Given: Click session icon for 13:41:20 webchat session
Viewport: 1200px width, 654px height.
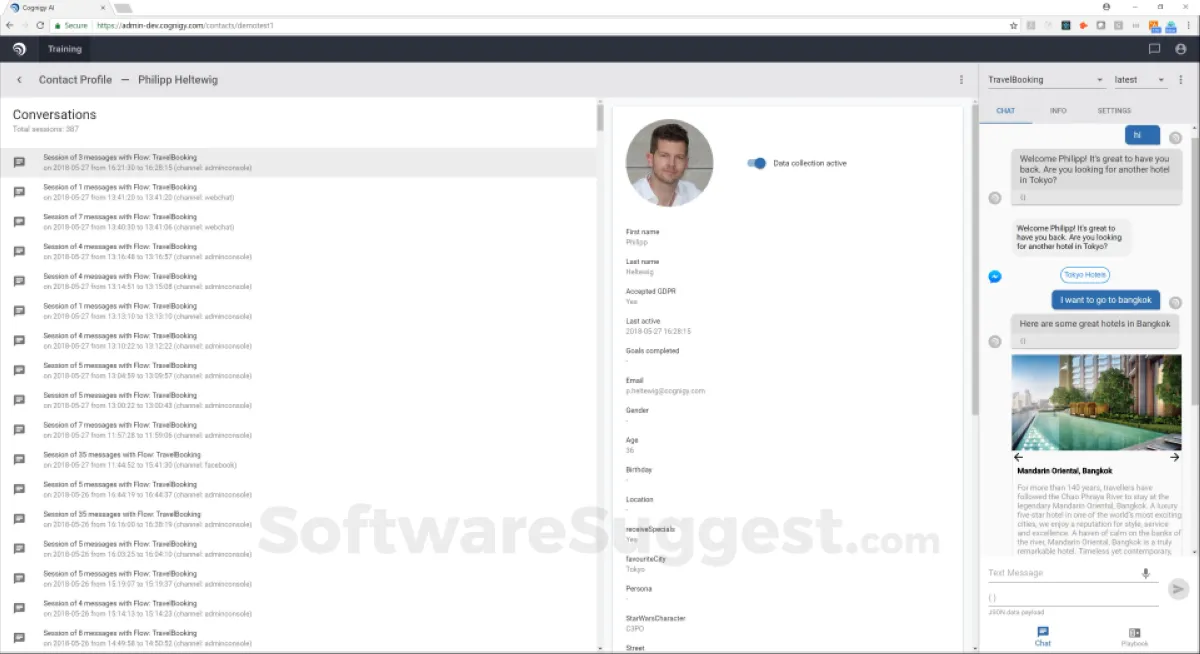Looking at the screenshot, I should click(x=19, y=192).
